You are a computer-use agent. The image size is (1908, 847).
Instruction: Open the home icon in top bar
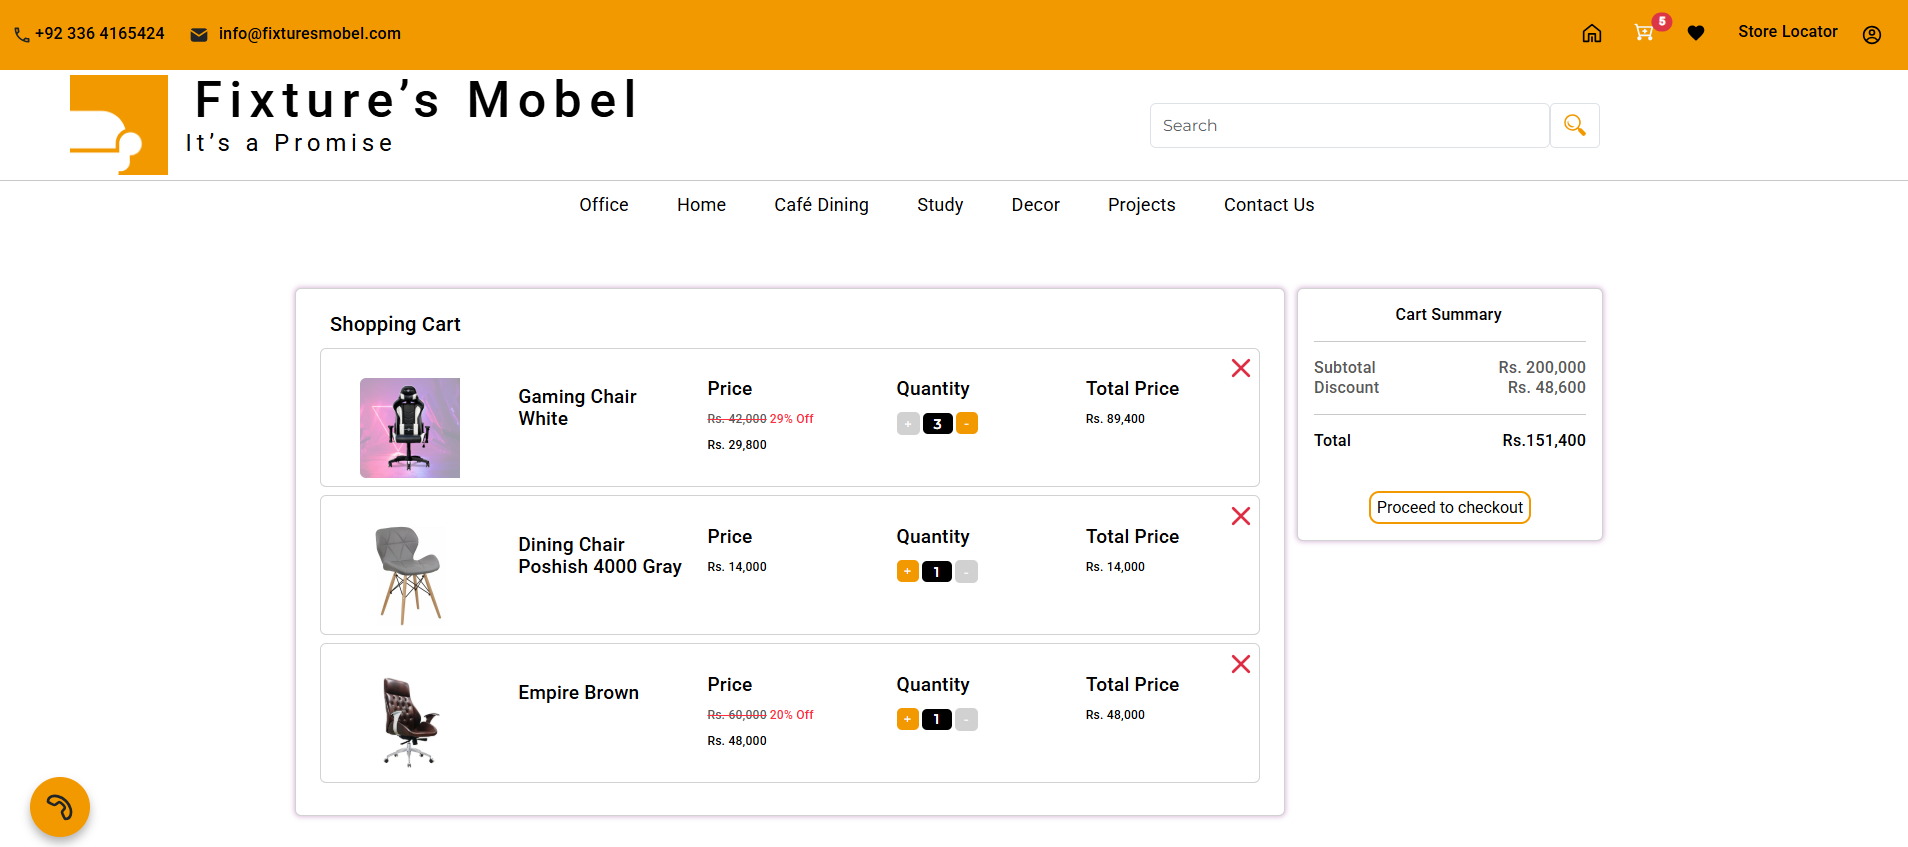[x=1592, y=33]
